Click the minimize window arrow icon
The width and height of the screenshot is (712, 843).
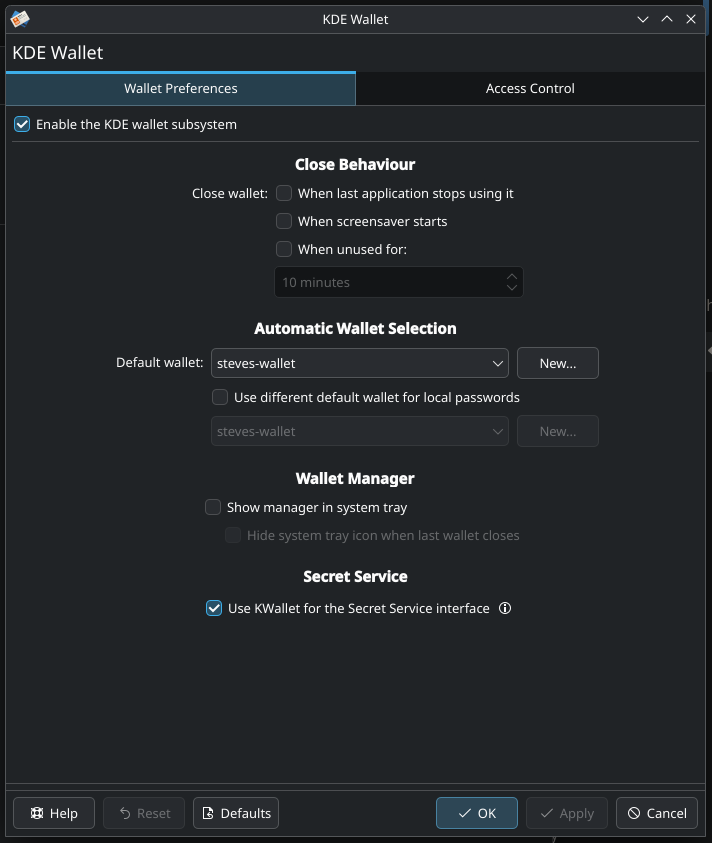coord(643,19)
